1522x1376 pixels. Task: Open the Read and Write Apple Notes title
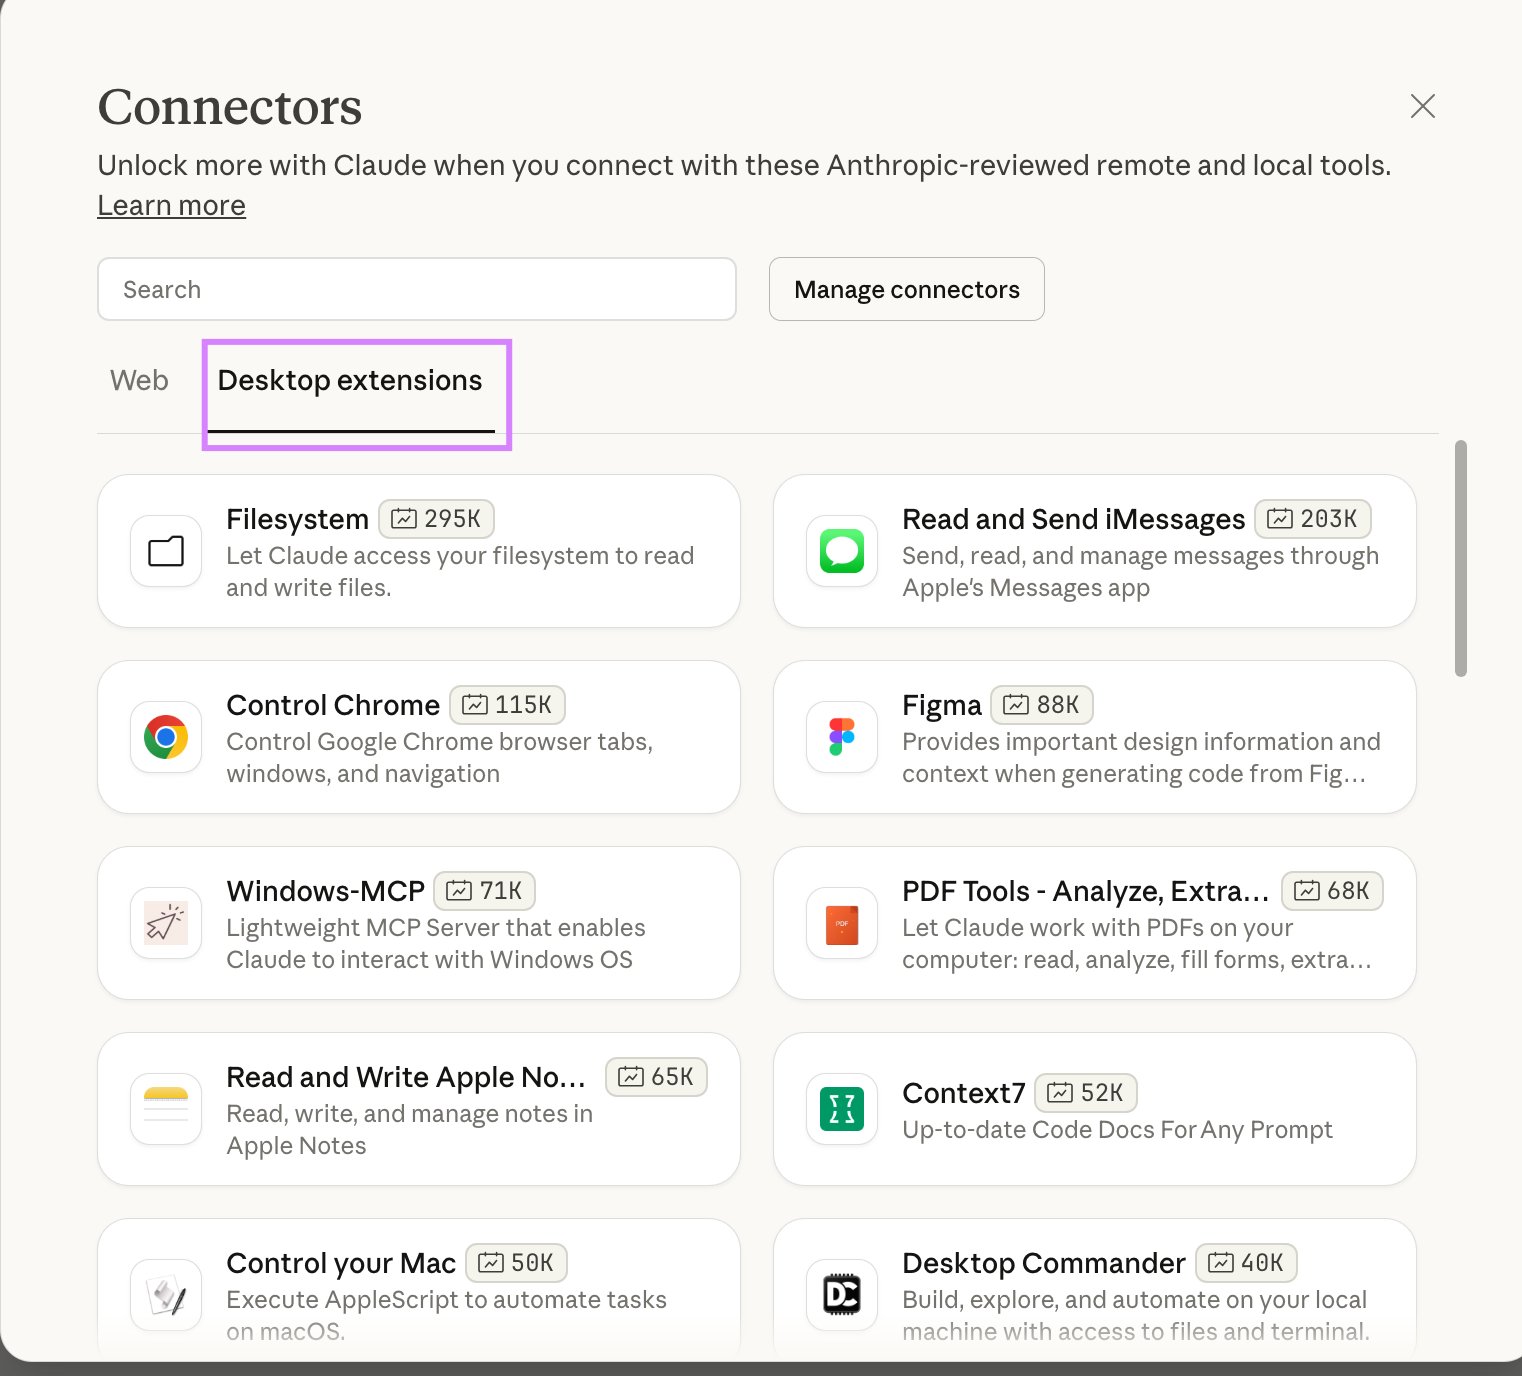click(x=406, y=1078)
